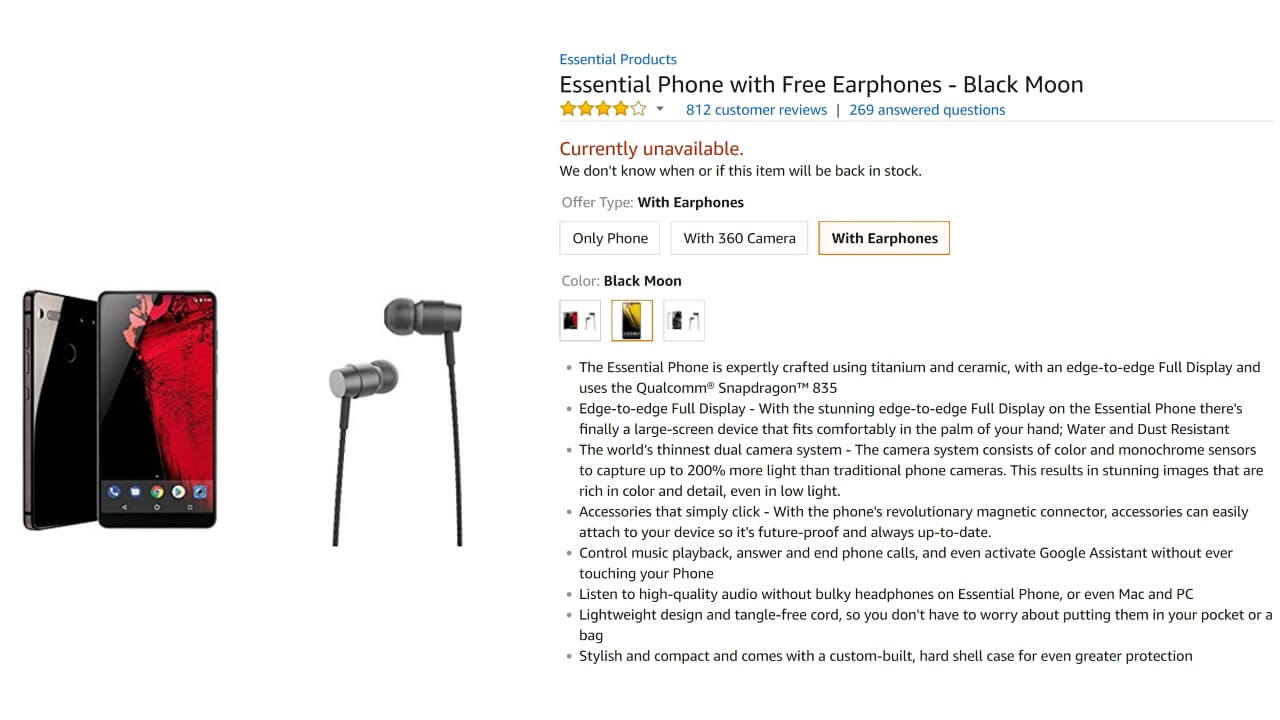Open the 812 customer reviews link

(756, 110)
